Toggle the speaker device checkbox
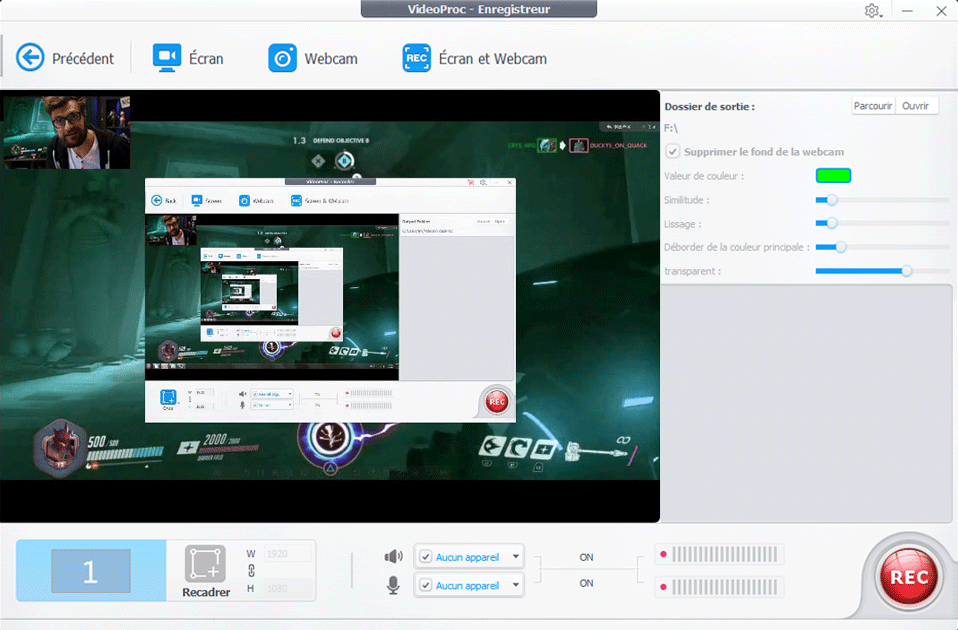The height and width of the screenshot is (630, 958). click(426, 557)
